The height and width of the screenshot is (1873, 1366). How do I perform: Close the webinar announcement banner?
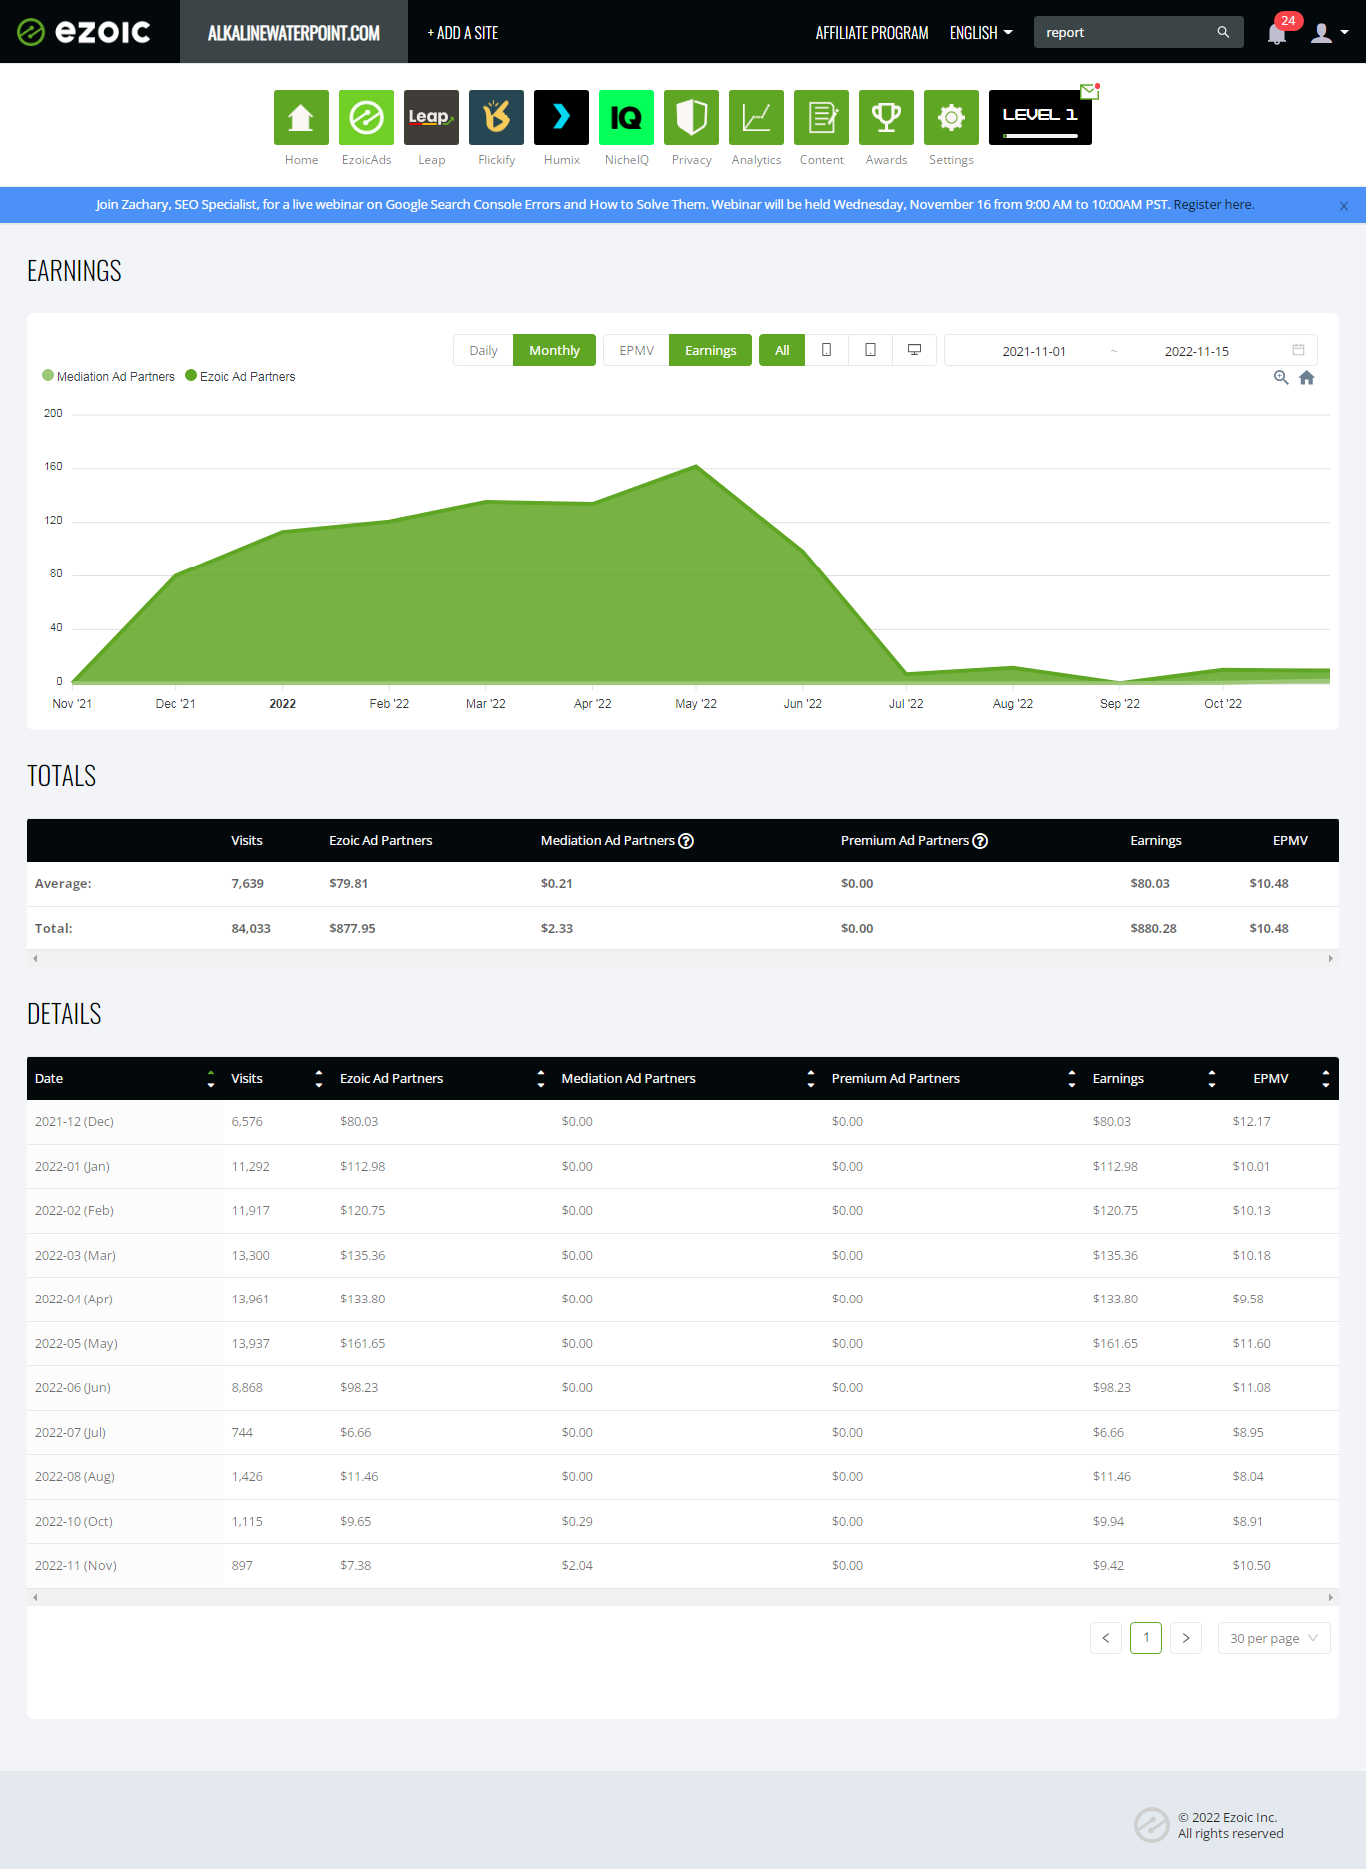click(x=1344, y=205)
